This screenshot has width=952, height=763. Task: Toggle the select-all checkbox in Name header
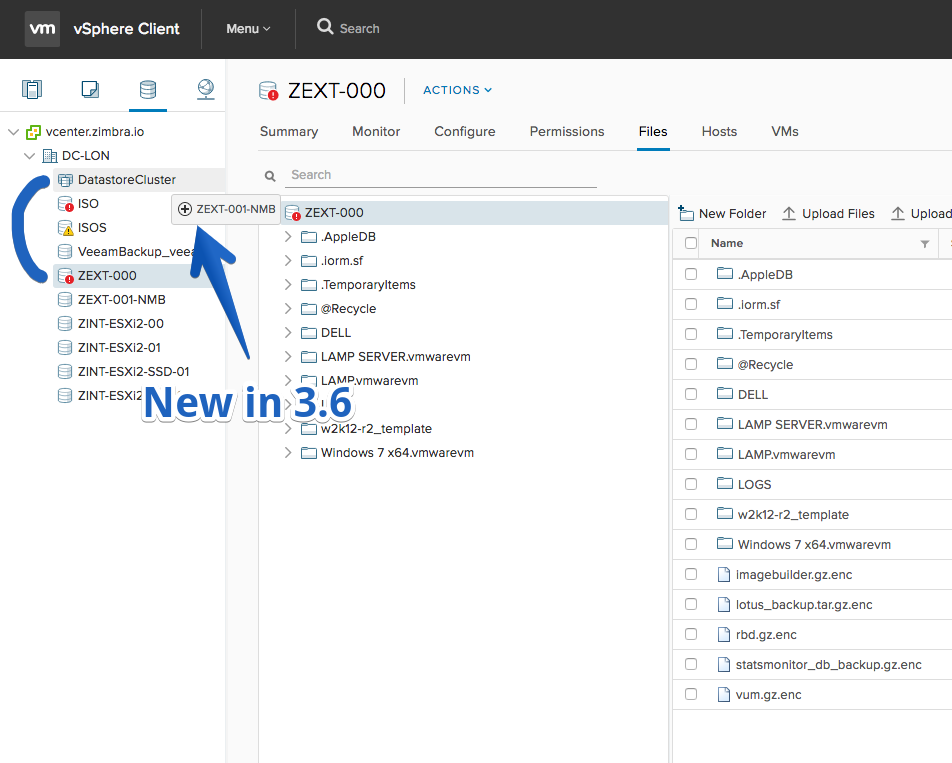691,243
